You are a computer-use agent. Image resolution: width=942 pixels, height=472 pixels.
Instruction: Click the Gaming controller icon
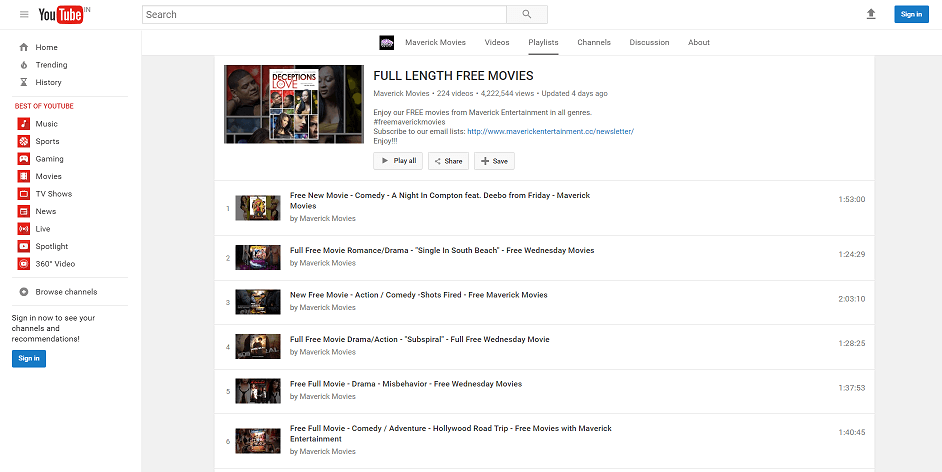coord(23,159)
